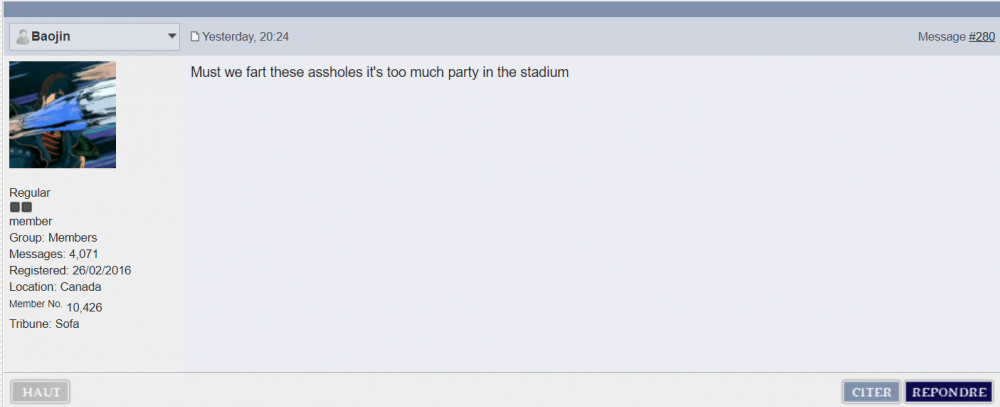Click the user silhouette icon beside Baojin
The width and height of the screenshot is (1000, 407).
(x=22, y=37)
